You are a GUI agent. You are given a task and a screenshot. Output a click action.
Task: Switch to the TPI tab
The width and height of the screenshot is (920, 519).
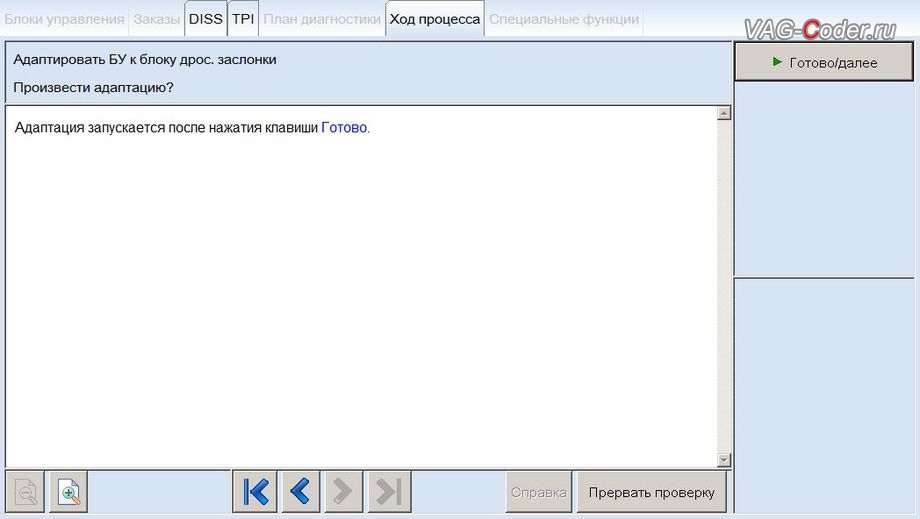(x=243, y=19)
